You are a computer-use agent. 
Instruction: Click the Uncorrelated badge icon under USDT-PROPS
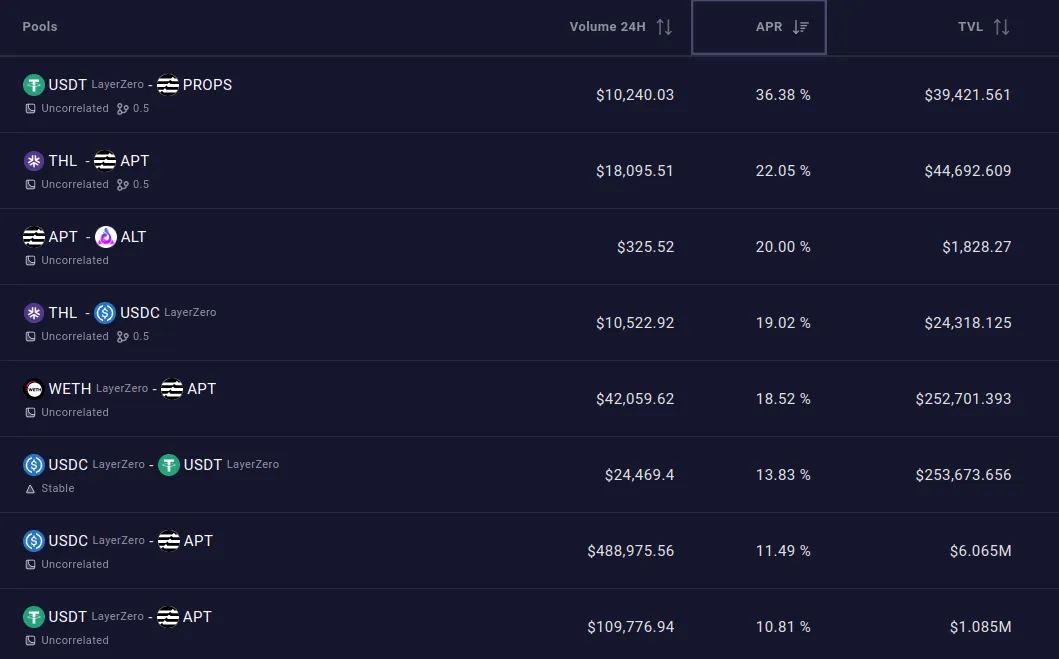click(31, 108)
